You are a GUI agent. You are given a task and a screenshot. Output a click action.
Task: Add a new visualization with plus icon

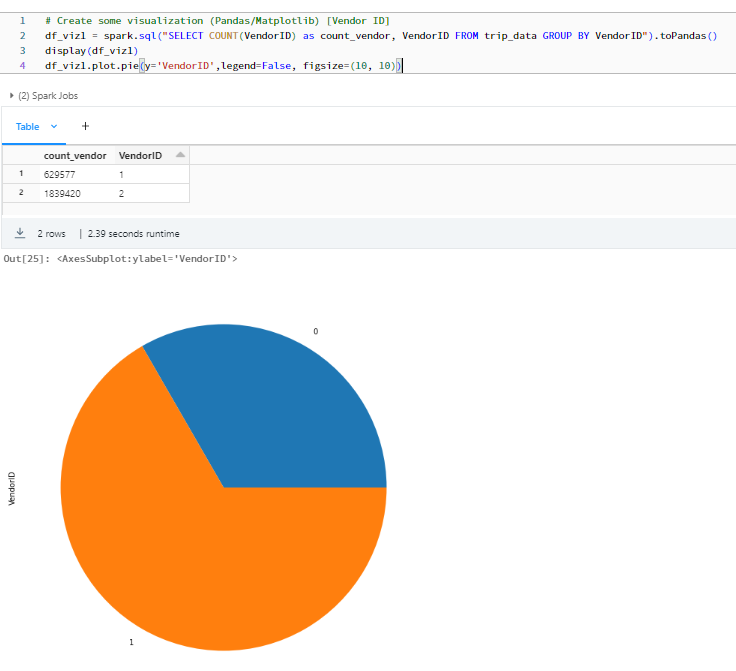coord(85,126)
